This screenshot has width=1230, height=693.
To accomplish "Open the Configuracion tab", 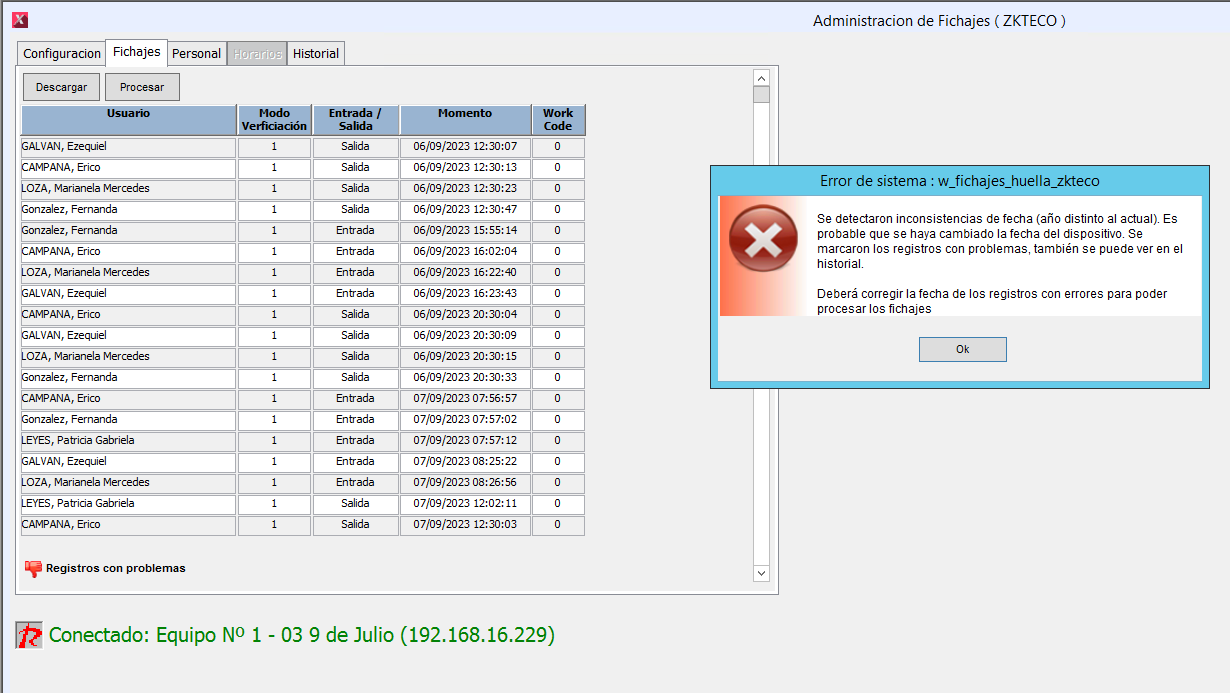I will tap(62, 54).
